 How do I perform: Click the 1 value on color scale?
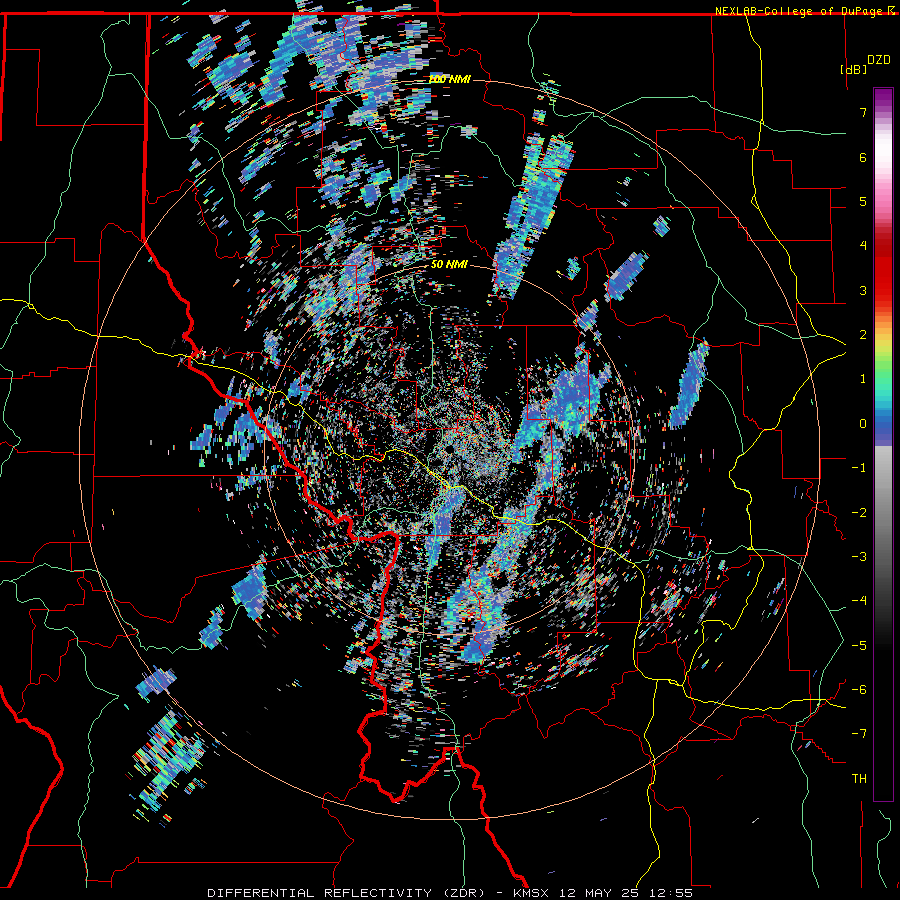coord(863,379)
